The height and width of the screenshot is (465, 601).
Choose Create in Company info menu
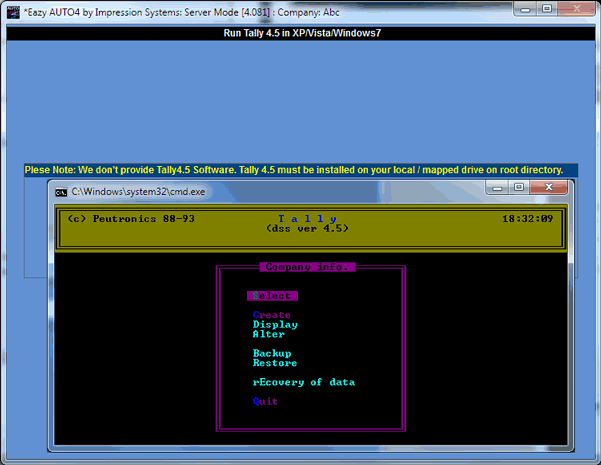272,315
